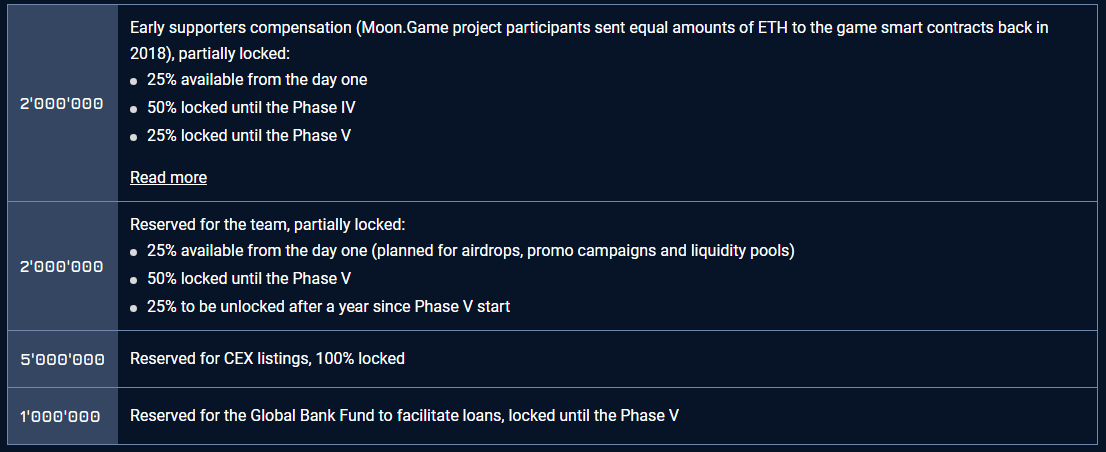The width and height of the screenshot is (1106, 452).
Task: Click the bullet dot before '50% locked until the Phase IV'
Action: (133, 109)
